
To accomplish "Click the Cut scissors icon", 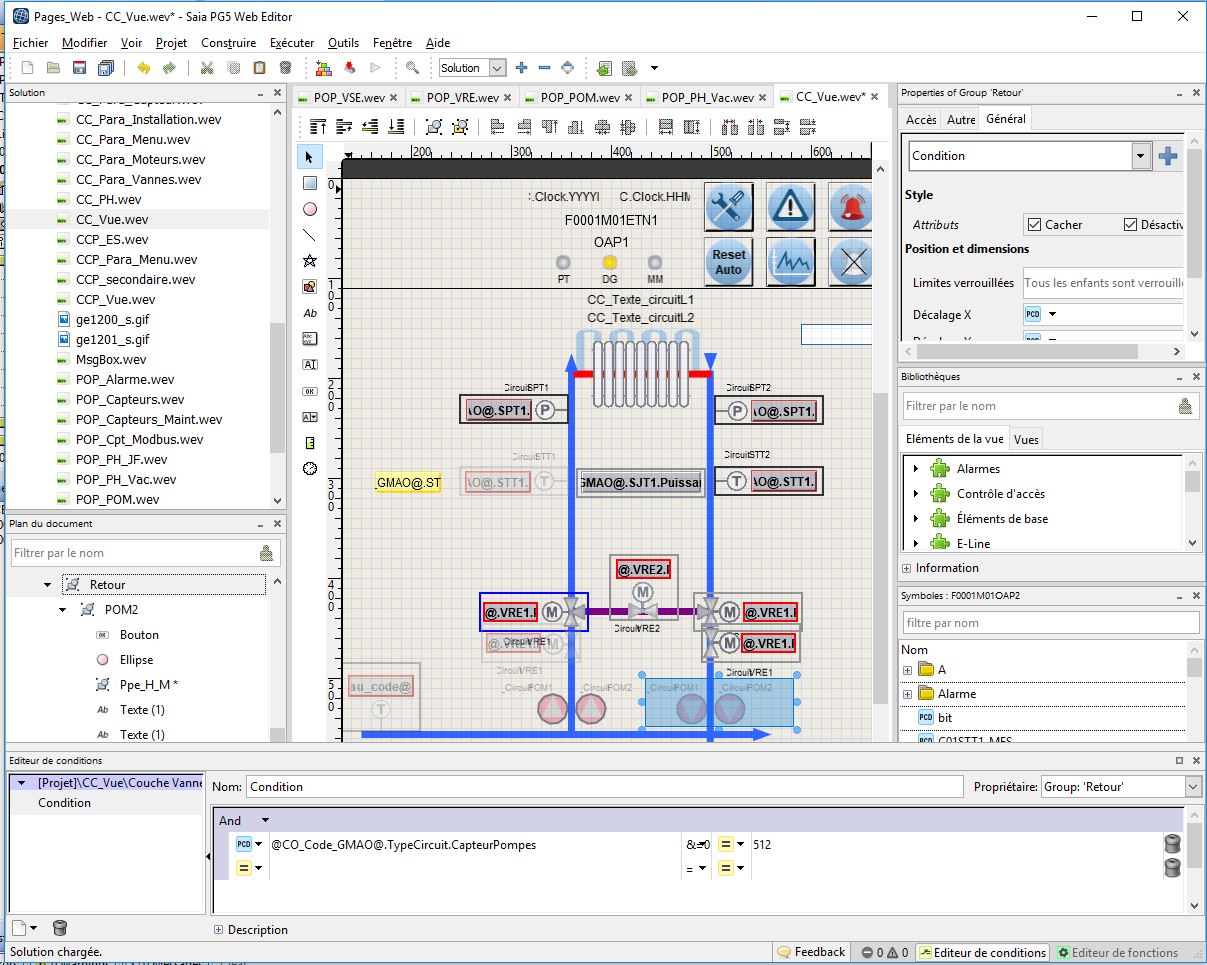I will (207, 68).
